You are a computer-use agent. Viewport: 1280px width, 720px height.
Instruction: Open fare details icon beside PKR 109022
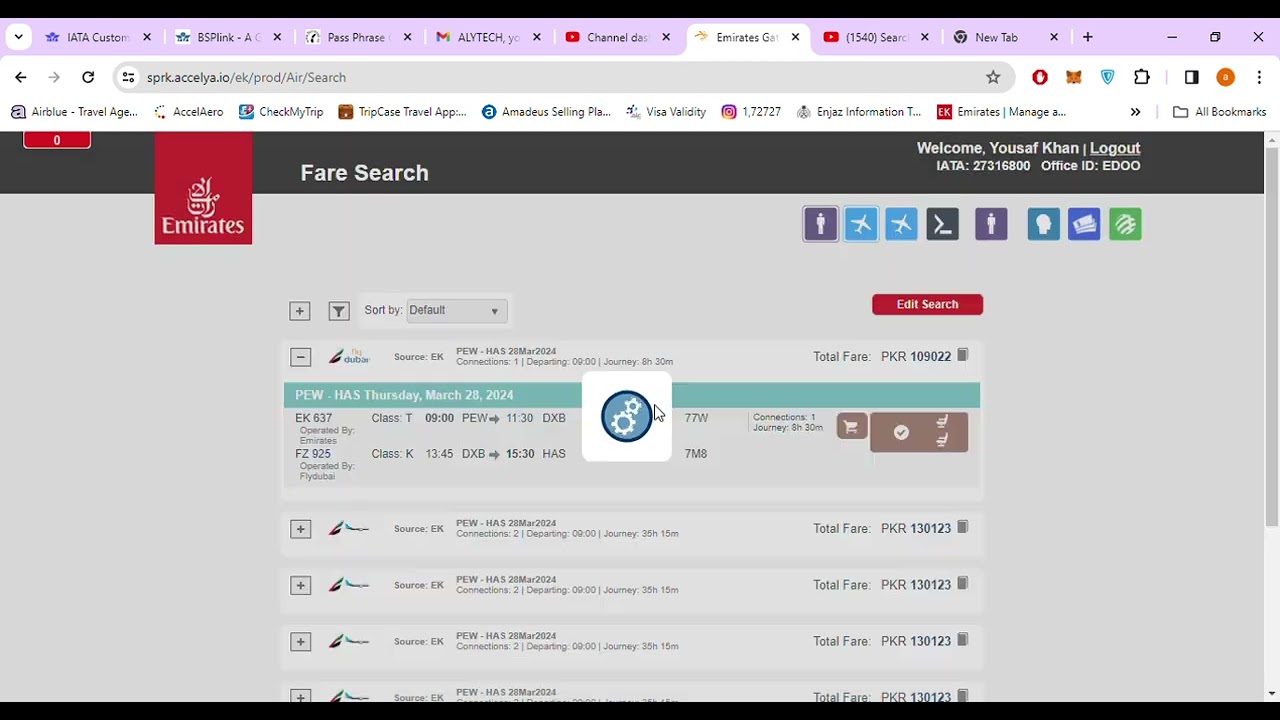tap(963, 355)
